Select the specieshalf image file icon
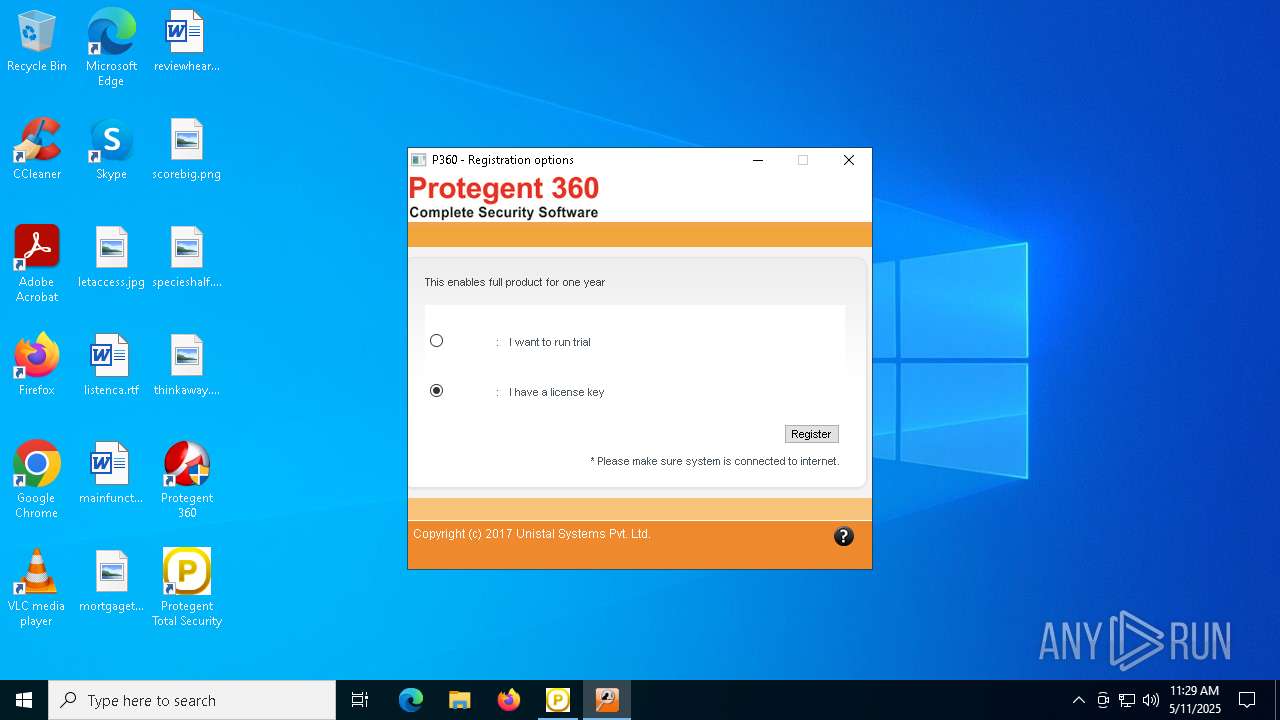Image resolution: width=1280 pixels, height=720 pixels. [x=186, y=258]
